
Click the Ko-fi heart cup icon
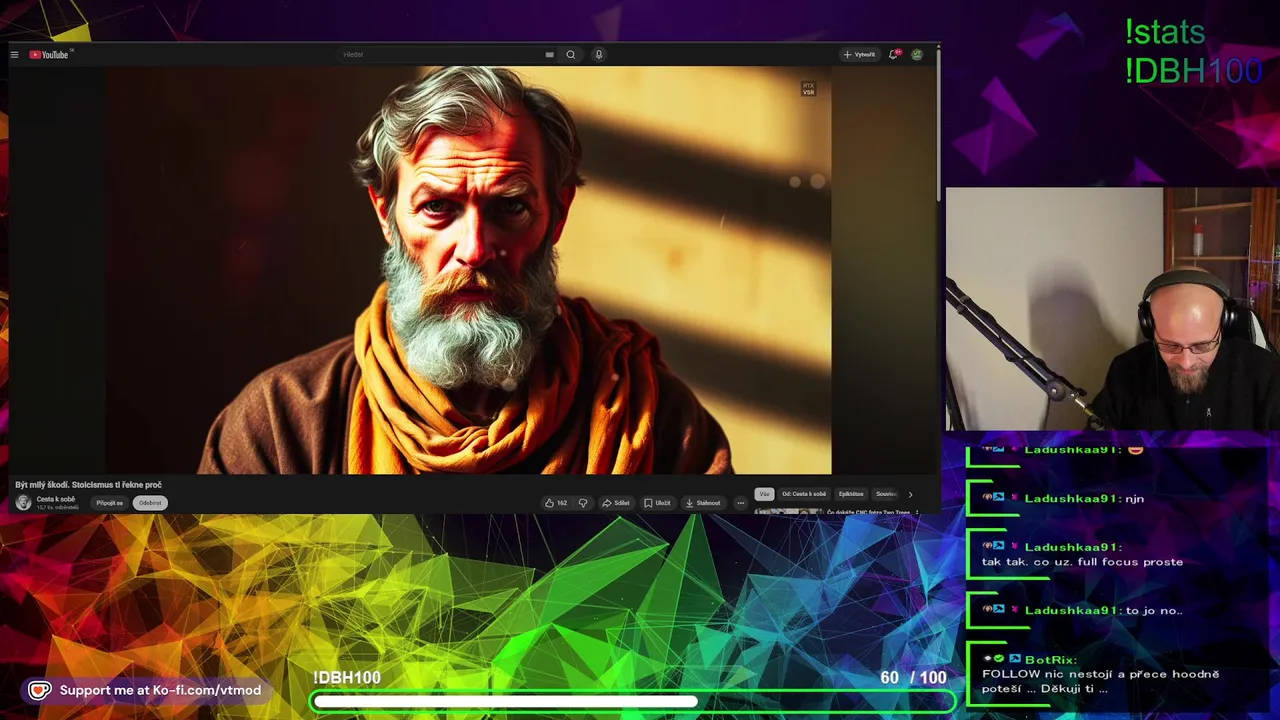pos(39,690)
